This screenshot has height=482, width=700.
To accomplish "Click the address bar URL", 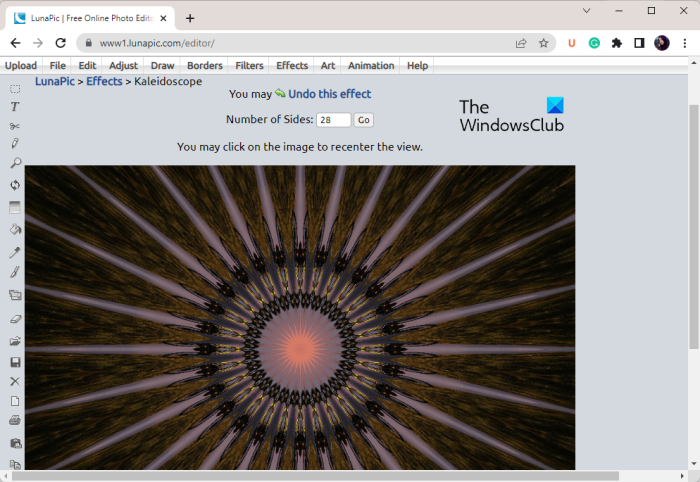I will tap(157, 43).
